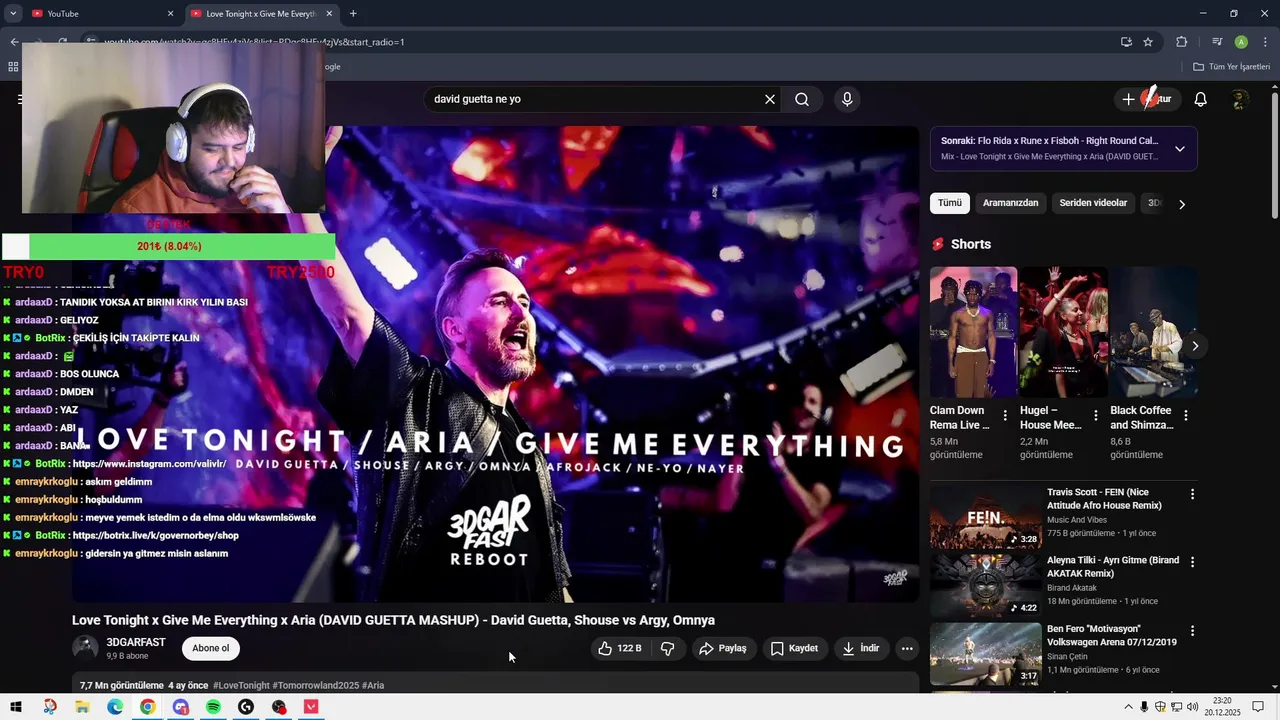This screenshot has height=720, width=1280.
Task: Open the 3DGARFAST channel name link
Action: coord(136,642)
